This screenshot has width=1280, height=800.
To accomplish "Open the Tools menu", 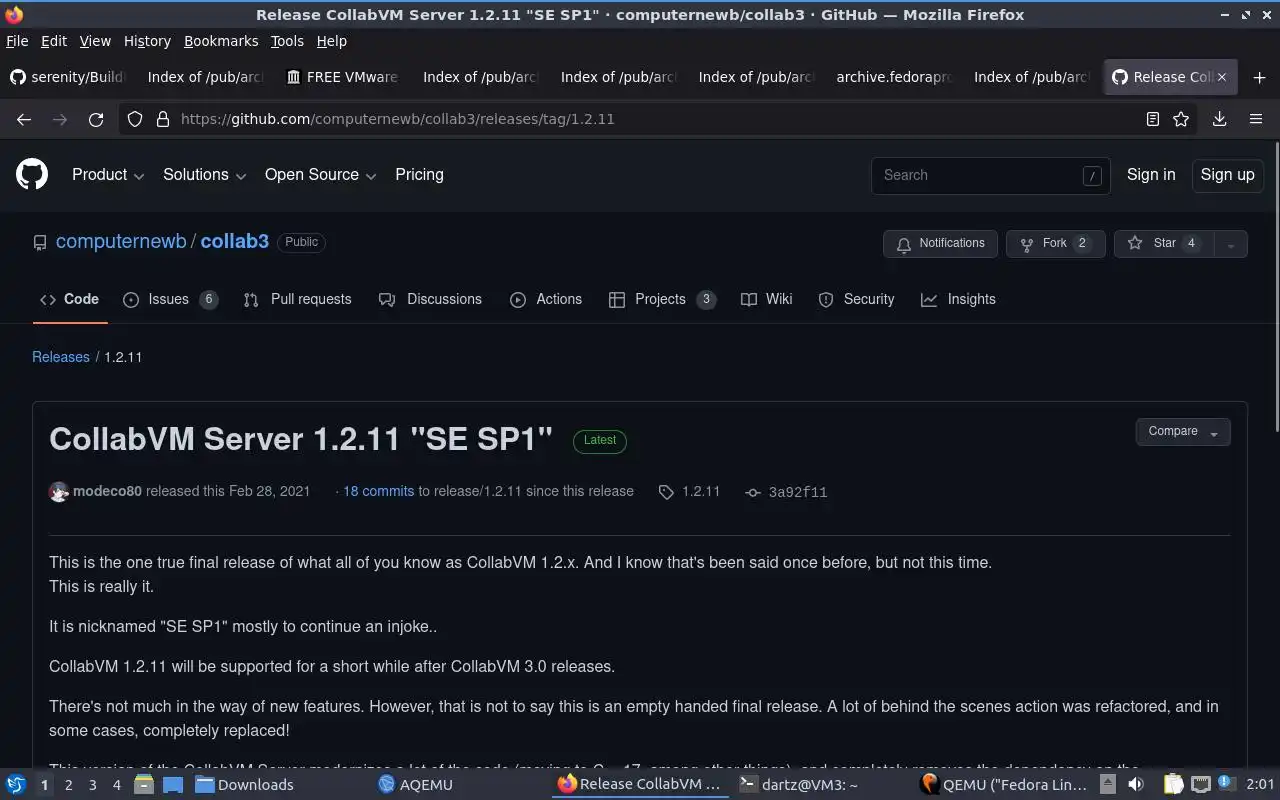I will click(287, 41).
